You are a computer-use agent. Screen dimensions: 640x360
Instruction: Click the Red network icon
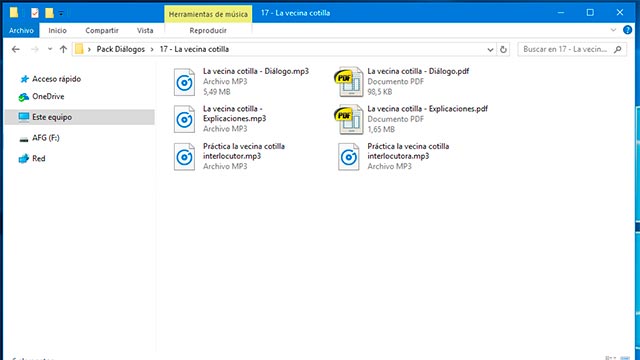[x=24, y=159]
